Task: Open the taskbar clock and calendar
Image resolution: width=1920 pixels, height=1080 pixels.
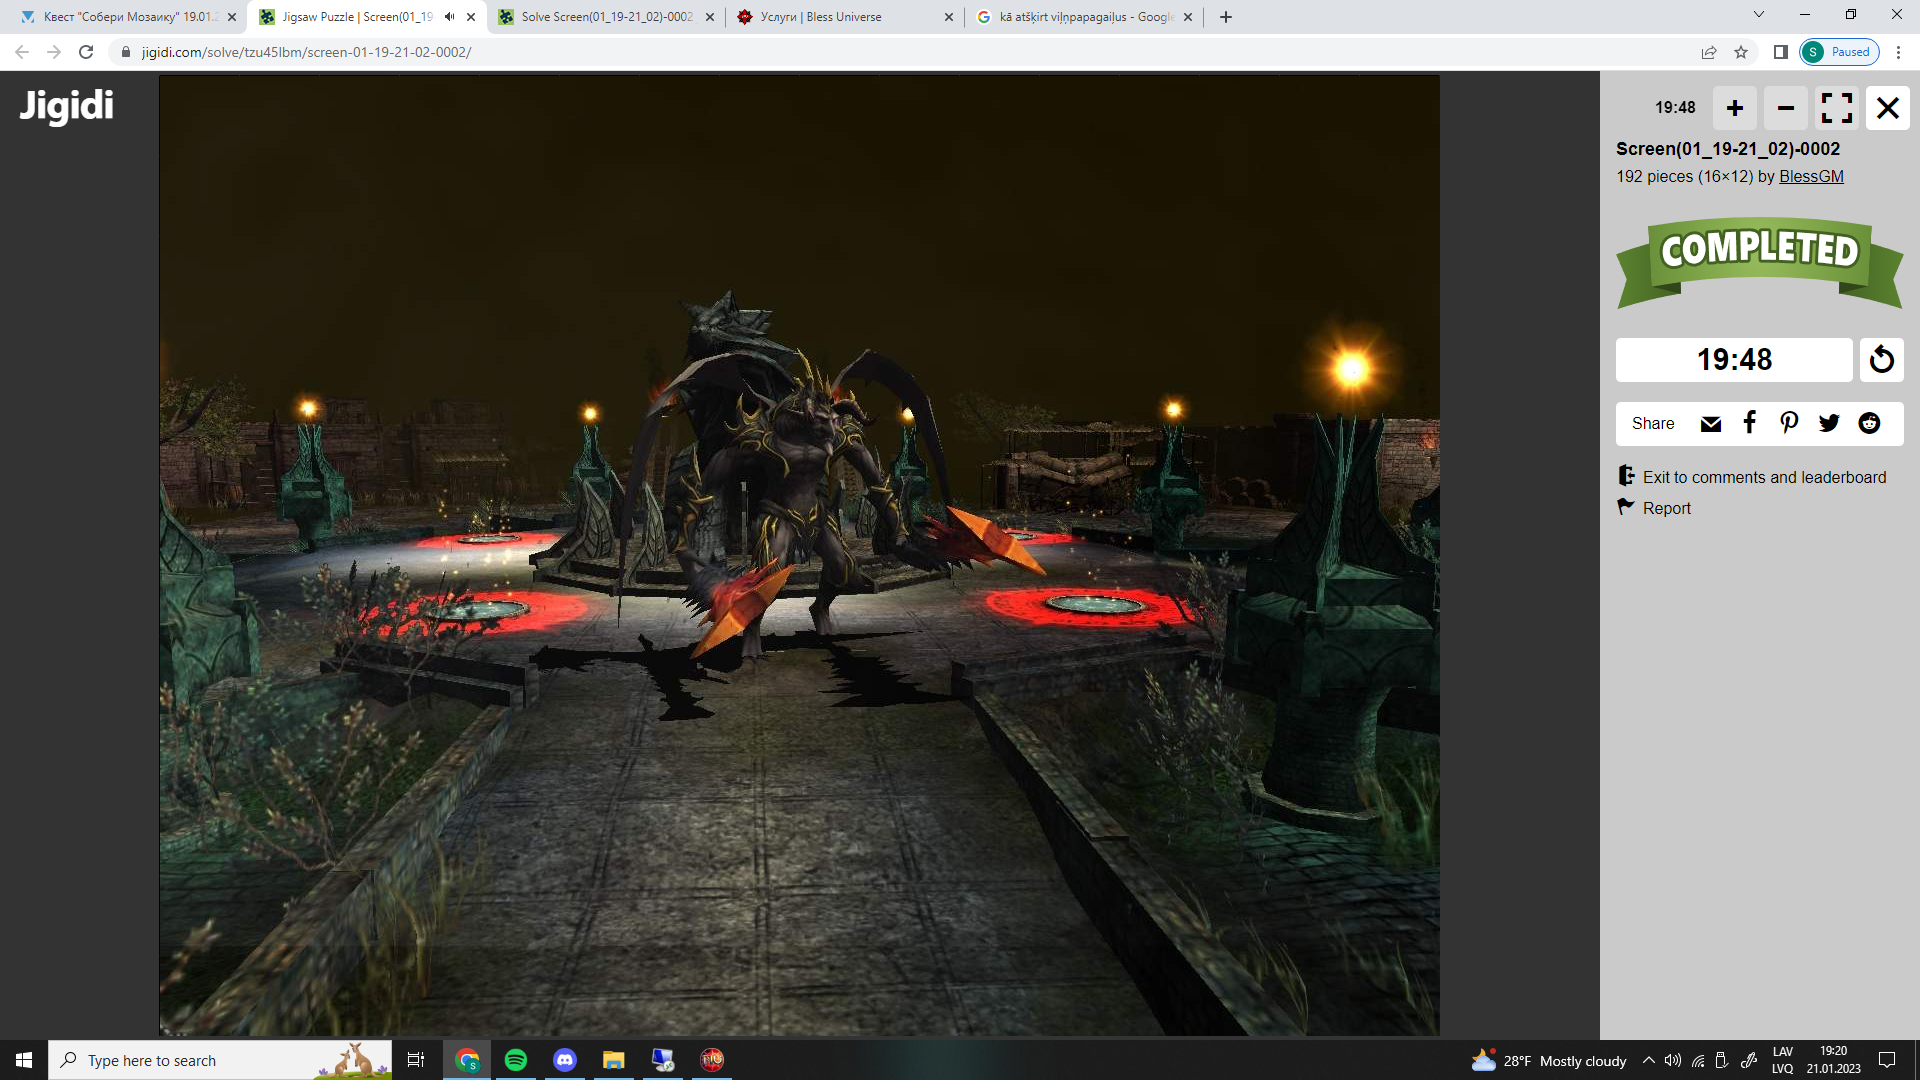Action: (x=1833, y=1060)
